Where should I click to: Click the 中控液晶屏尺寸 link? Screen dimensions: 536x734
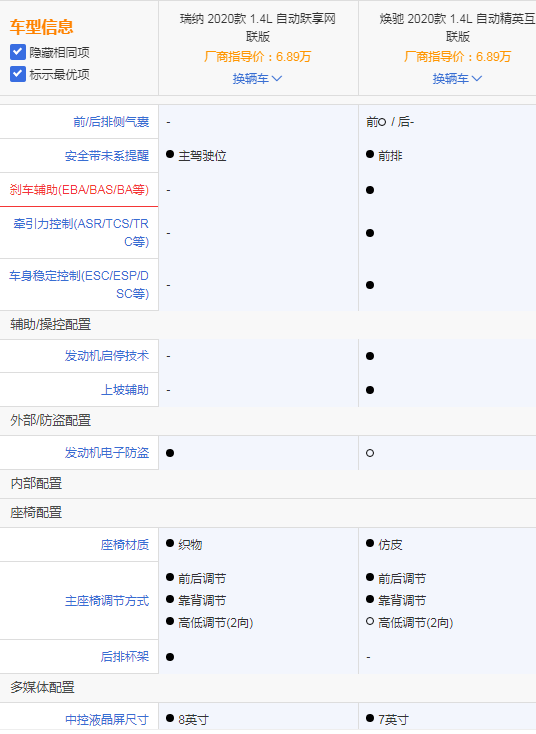tap(107, 719)
